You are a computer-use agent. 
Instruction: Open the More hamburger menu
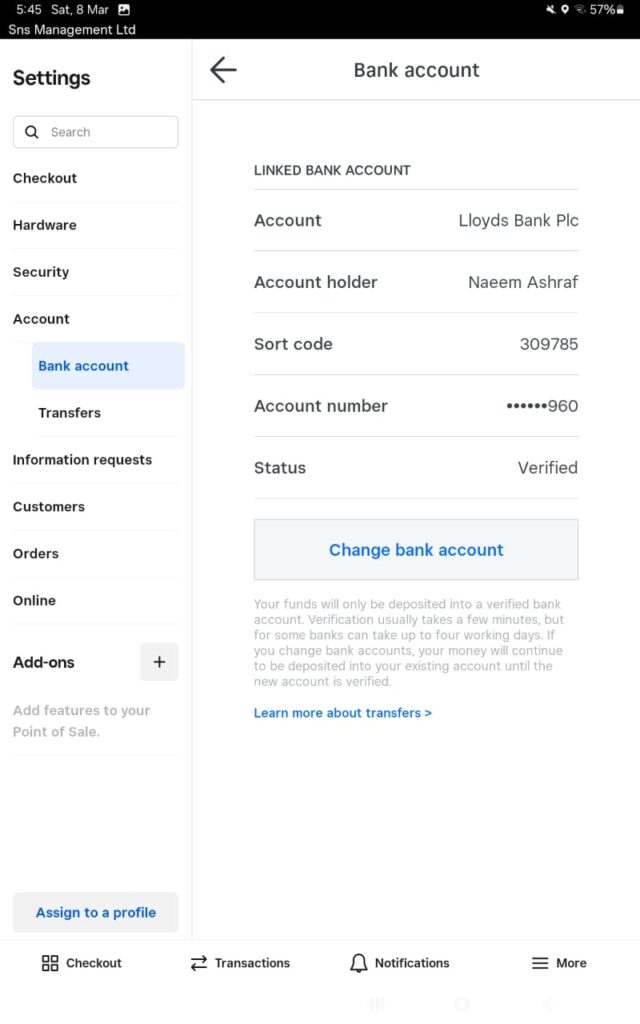(x=558, y=963)
